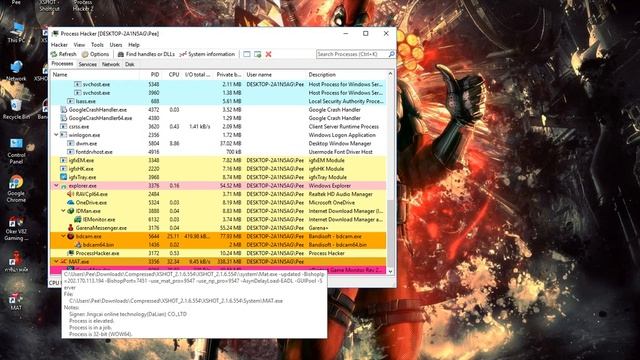Open the Control Panel desktop icon
The height and width of the screenshot is (360, 640).
pyautogui.click(x=16, y=151)
